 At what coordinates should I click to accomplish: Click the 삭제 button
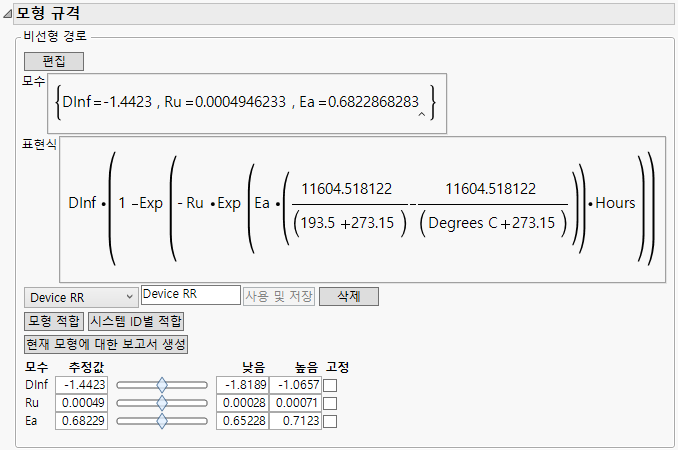349,297
